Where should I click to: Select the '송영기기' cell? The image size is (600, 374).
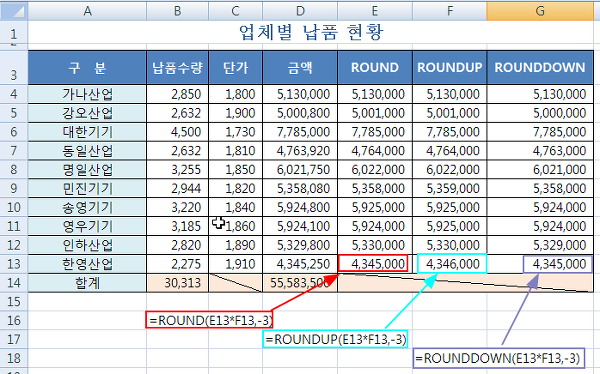87,207
